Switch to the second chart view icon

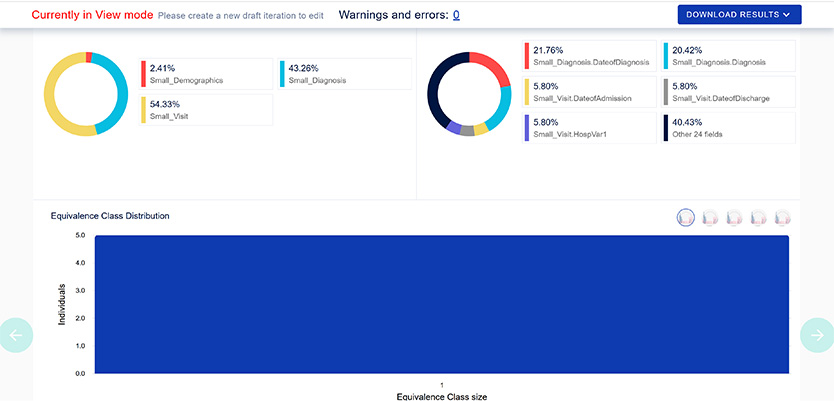pos(710,217)
